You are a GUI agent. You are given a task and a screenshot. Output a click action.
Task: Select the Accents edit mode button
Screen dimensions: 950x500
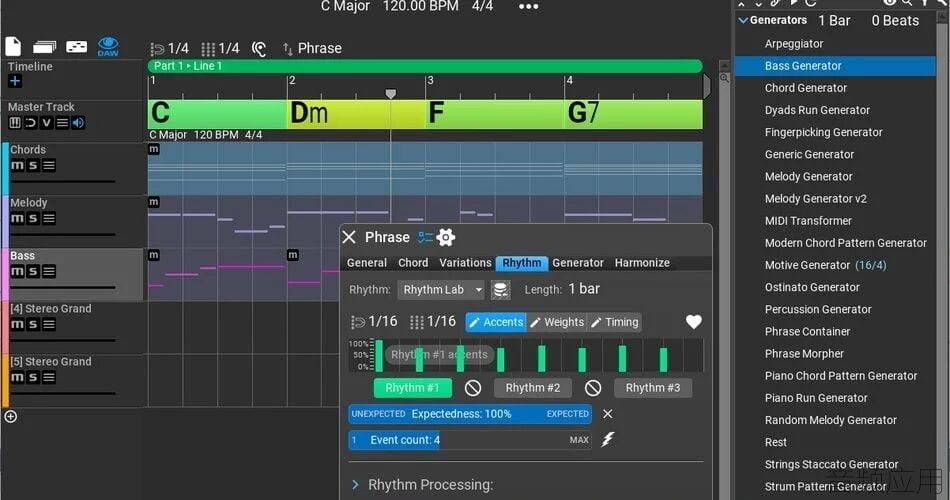tap(496, 322)
